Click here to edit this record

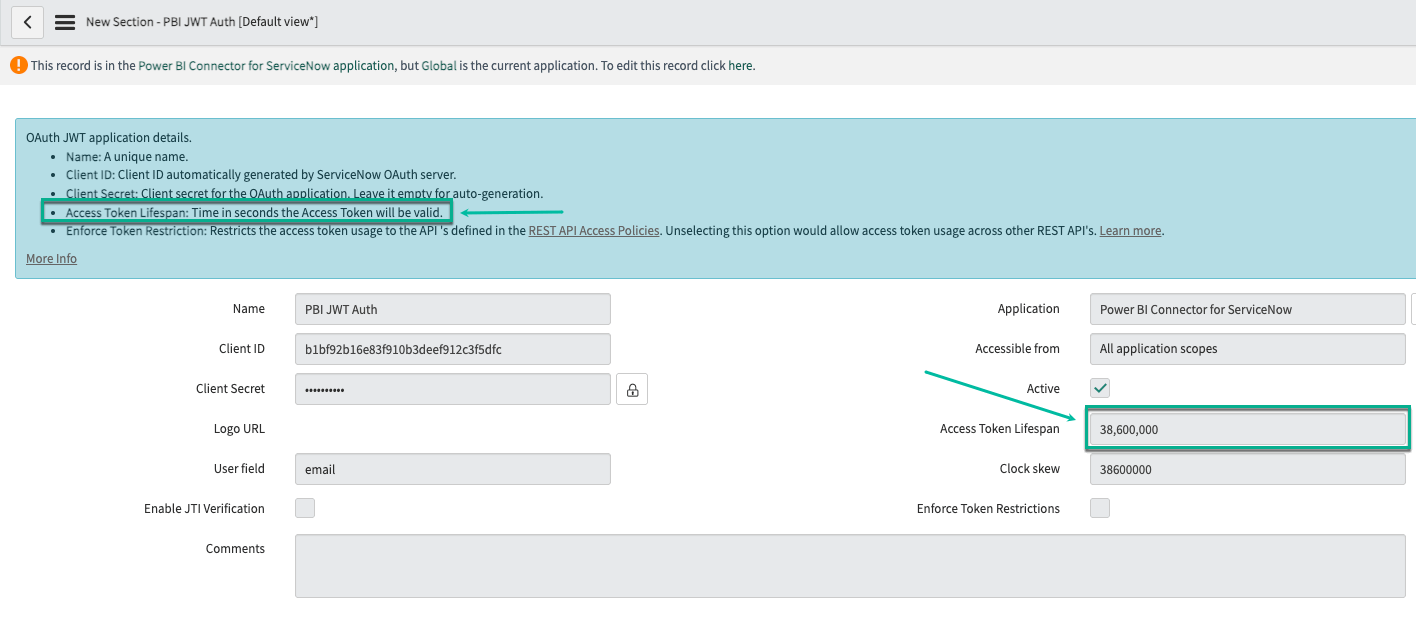[740, 65]
